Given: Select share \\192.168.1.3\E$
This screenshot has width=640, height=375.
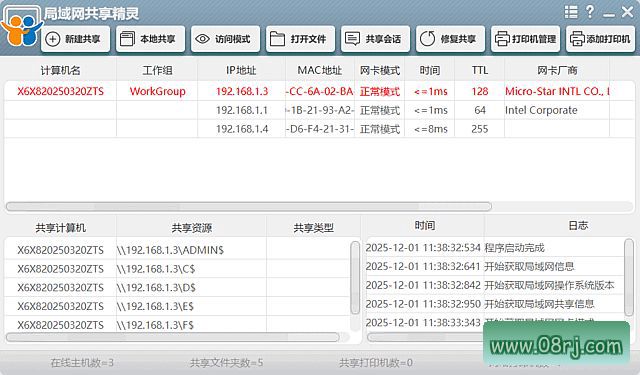Looking at the screenshot, I should (x=177, y=306).
